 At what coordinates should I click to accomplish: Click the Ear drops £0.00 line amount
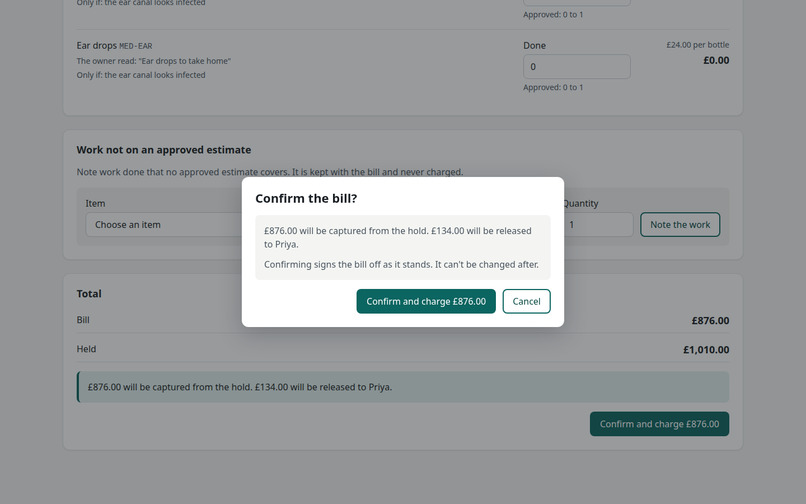(x=716, y=60)
